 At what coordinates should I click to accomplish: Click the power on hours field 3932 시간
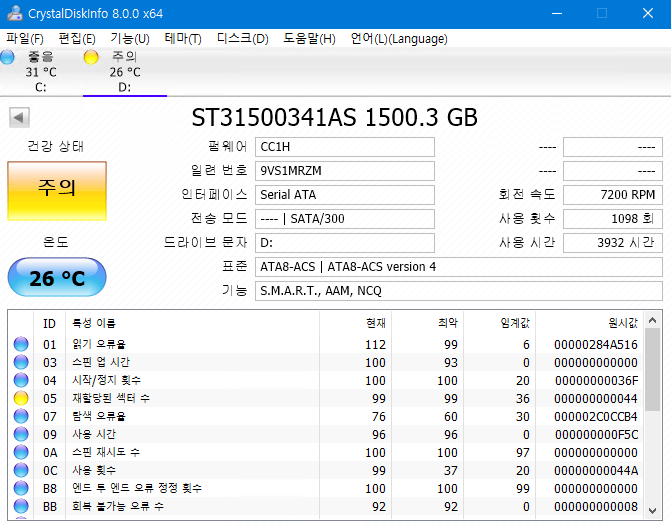[613, 243]
